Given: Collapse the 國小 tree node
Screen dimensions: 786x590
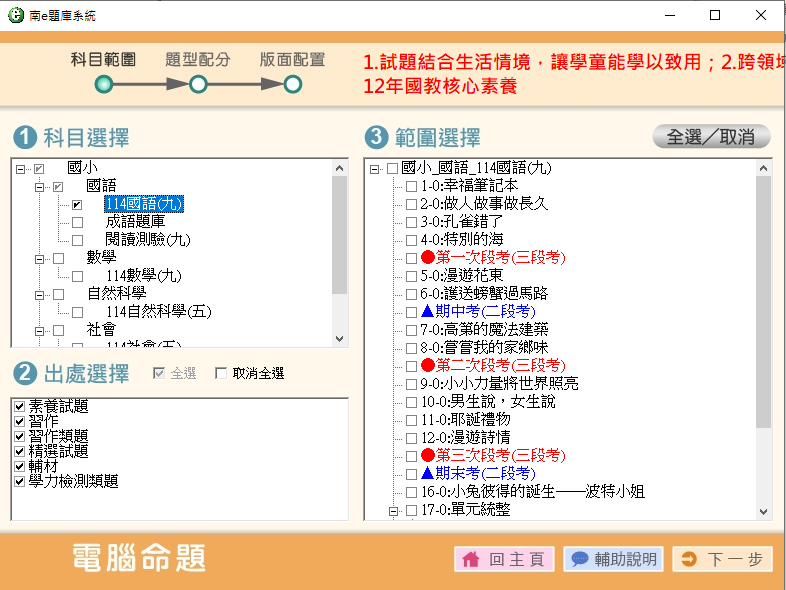Looking at the screenshot, I should [21, 168].
